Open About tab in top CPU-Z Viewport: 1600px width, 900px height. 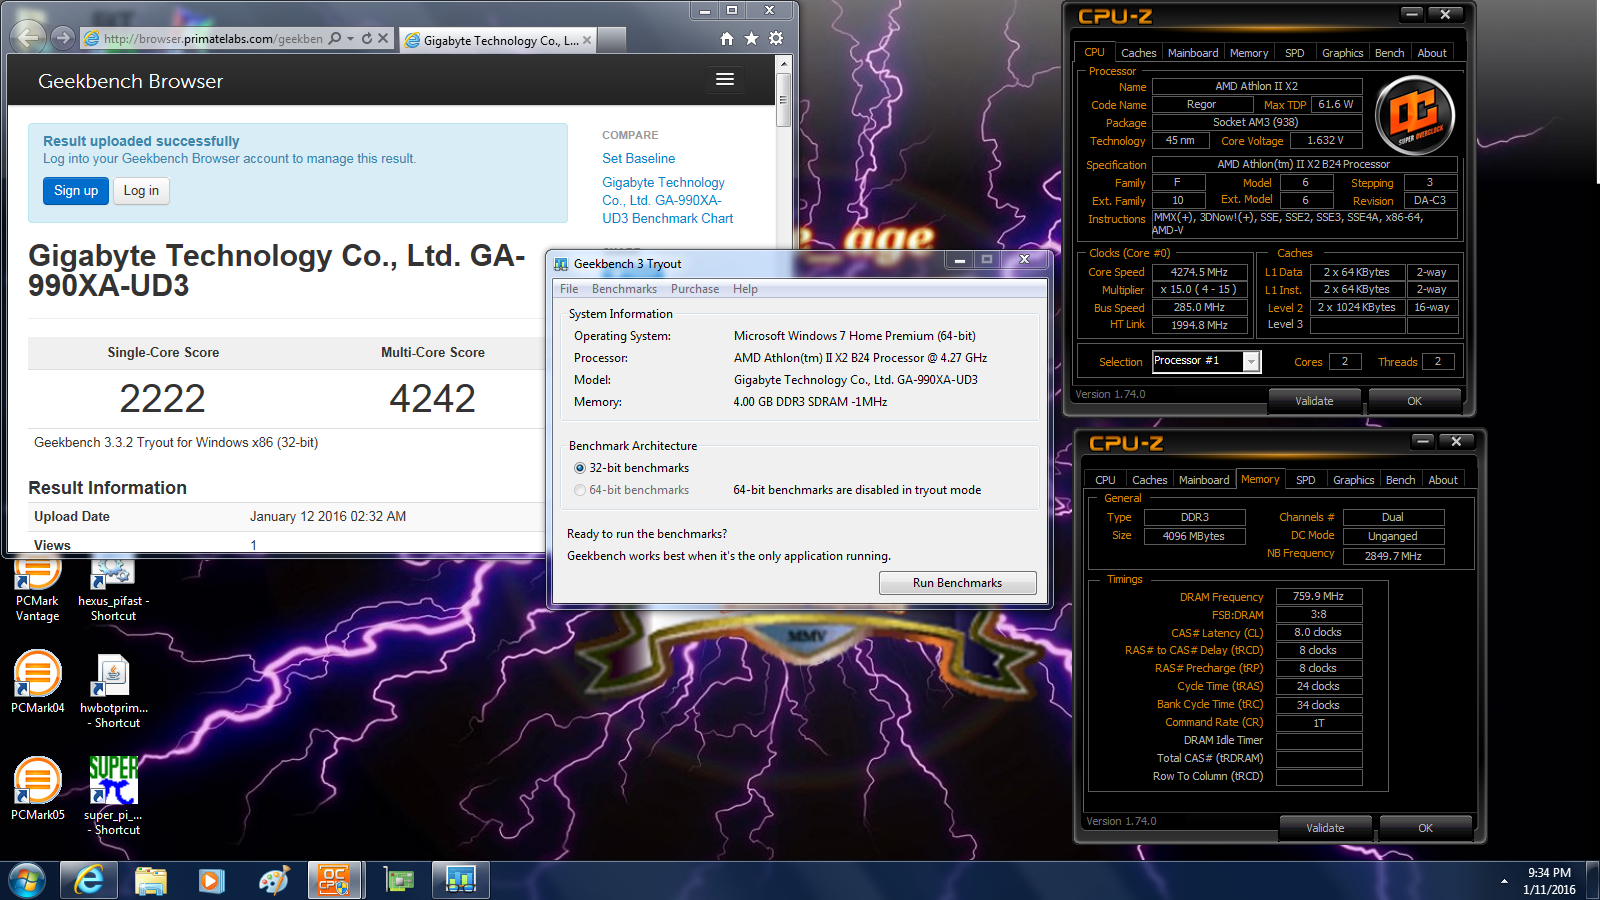pos(1432,53)
